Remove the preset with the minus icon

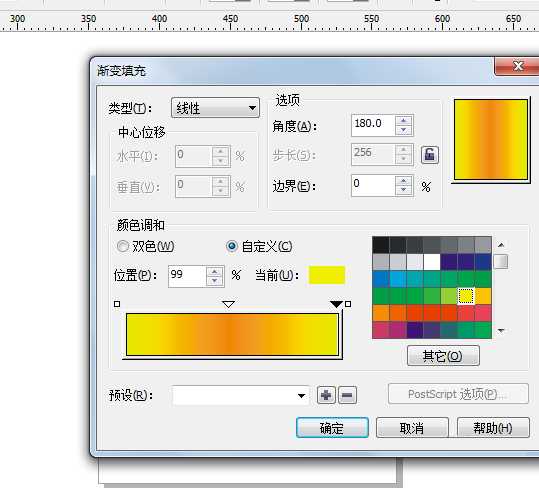(x=347, y=395)
